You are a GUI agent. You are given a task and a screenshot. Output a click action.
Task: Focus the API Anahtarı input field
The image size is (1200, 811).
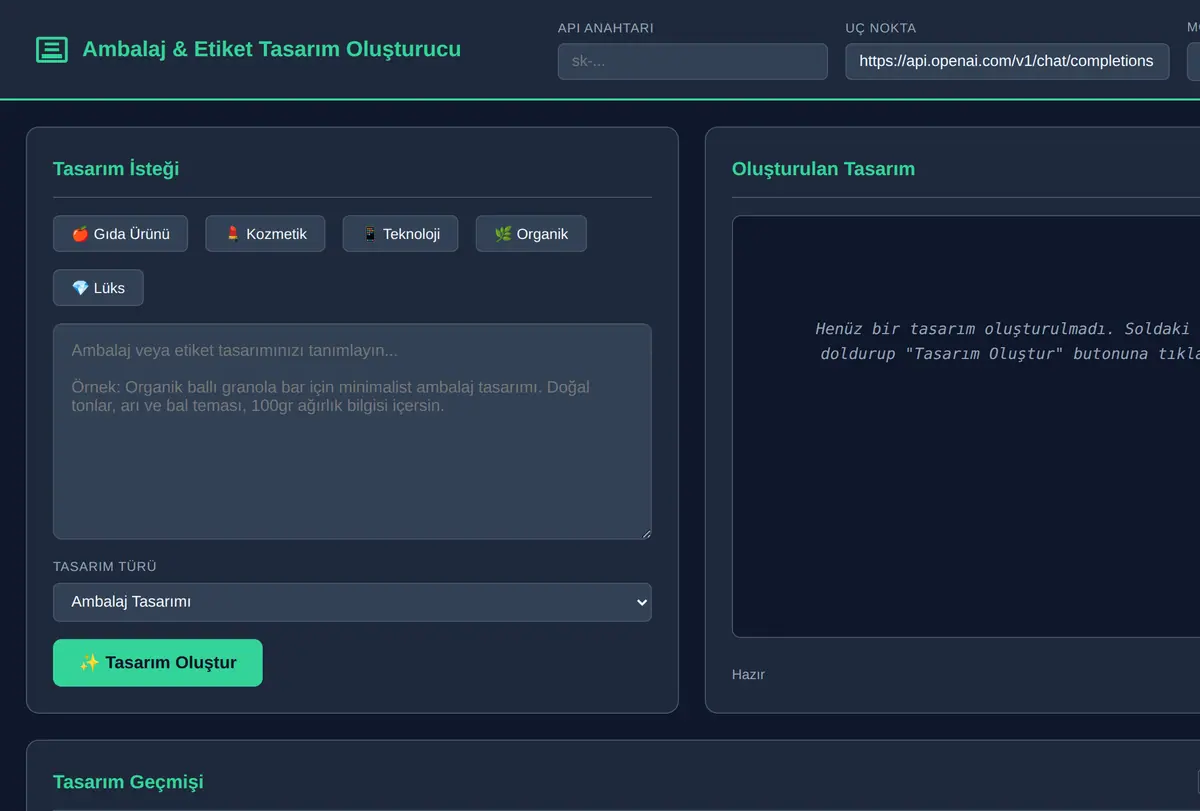click(x=693, y=61)
